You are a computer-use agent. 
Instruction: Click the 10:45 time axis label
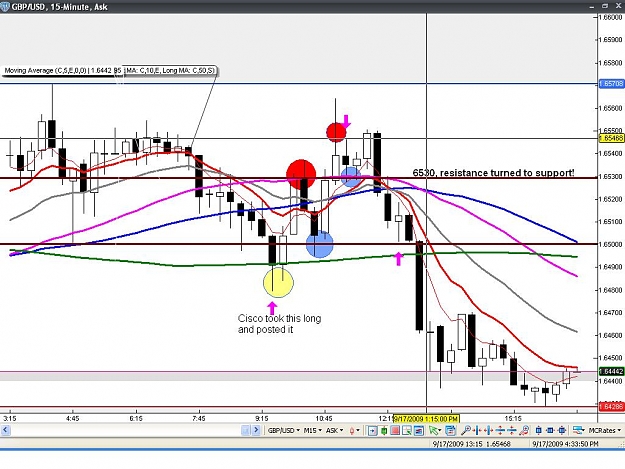324,418
